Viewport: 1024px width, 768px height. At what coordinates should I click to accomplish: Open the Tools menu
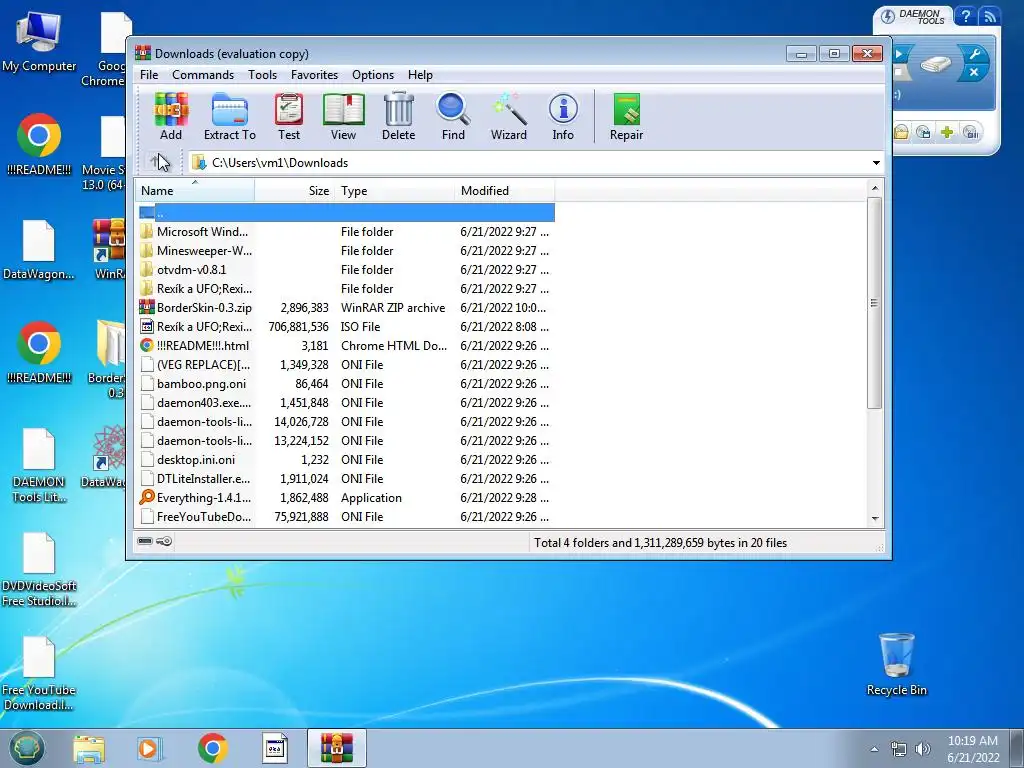262,74
